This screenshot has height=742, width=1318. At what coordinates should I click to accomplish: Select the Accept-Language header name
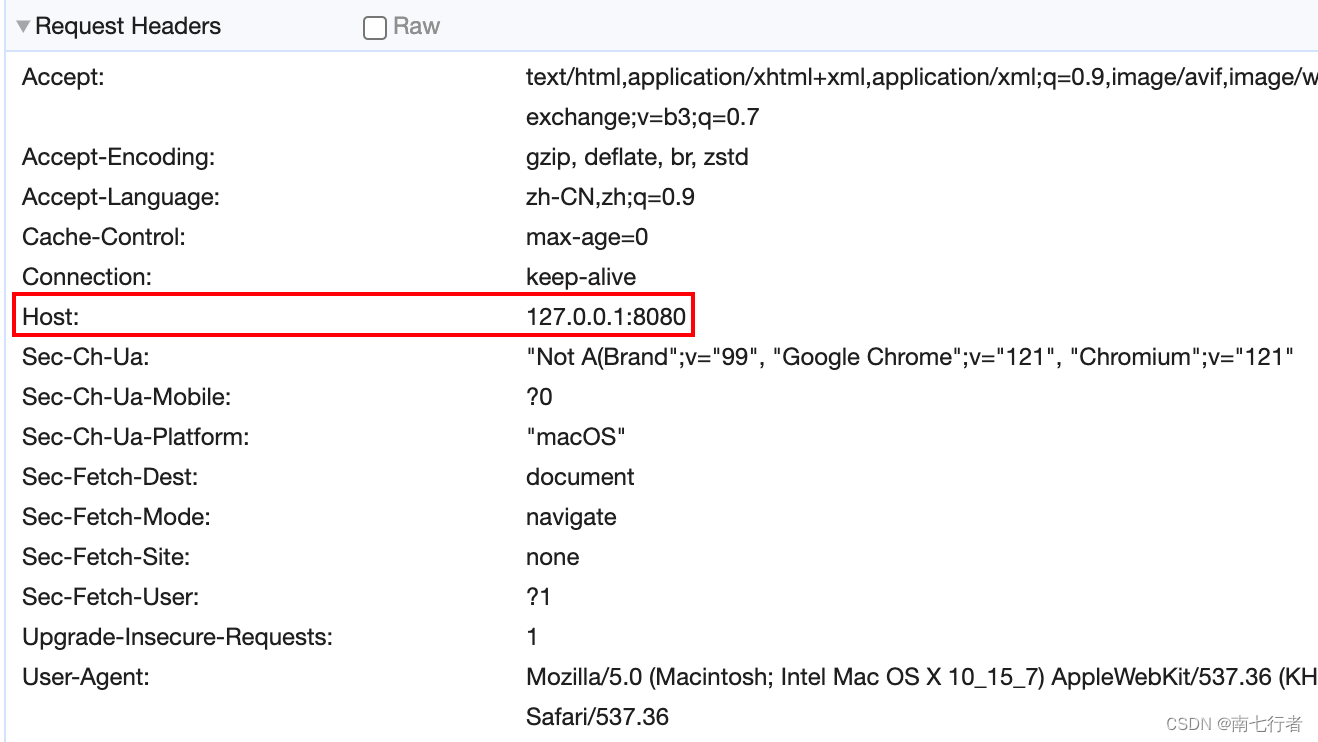click(121, 197)
